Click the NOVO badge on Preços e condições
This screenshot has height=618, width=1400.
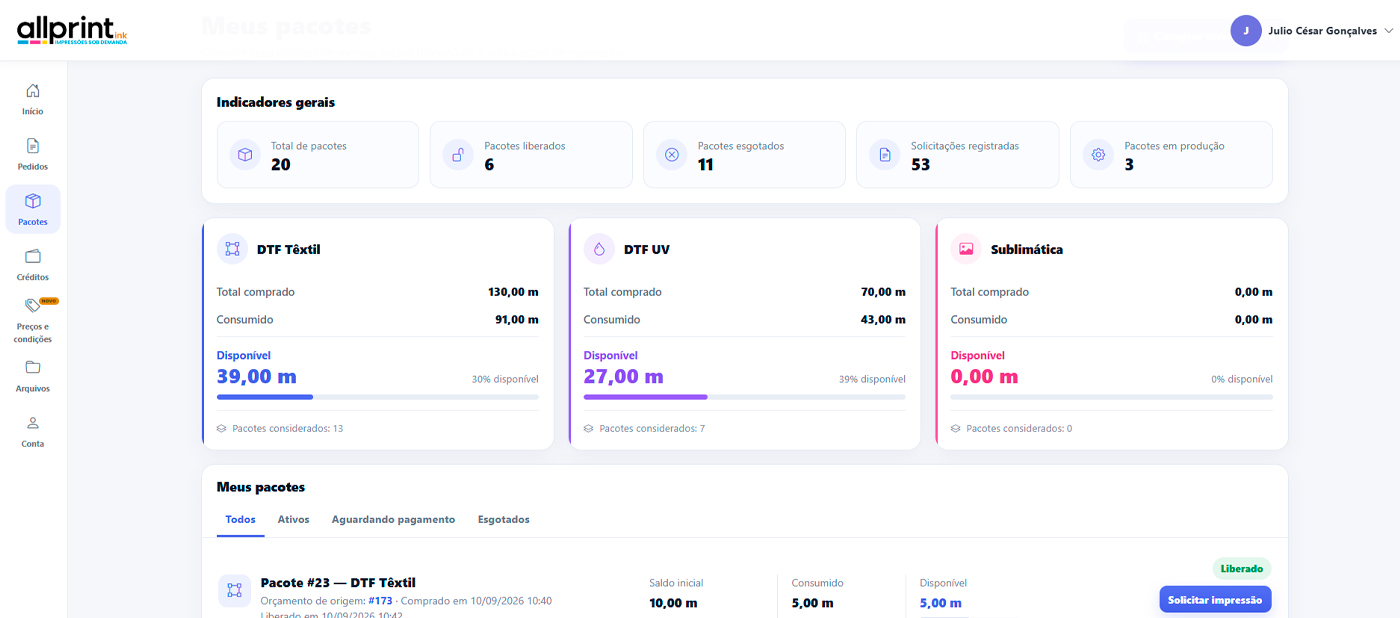click(x=49, y=301)
